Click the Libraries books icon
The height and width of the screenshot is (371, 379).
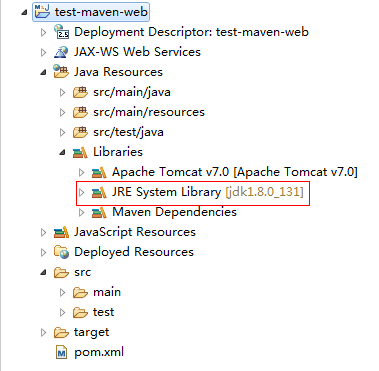80,152
